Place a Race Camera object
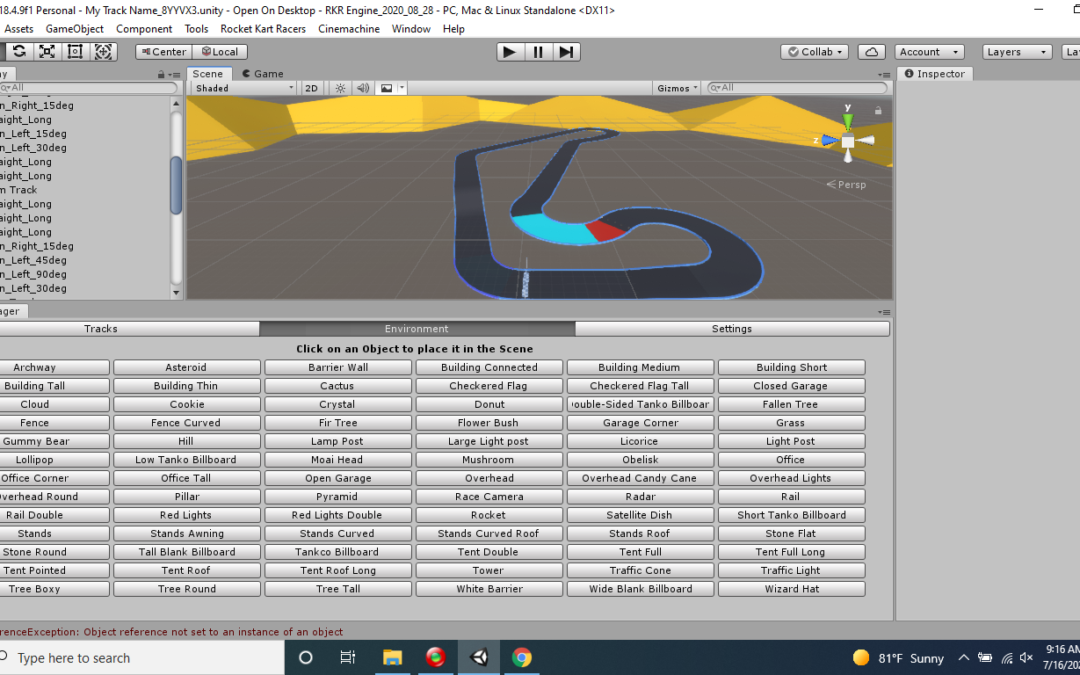The height and width of the screenshot is (675, 1080). point(488,497)
